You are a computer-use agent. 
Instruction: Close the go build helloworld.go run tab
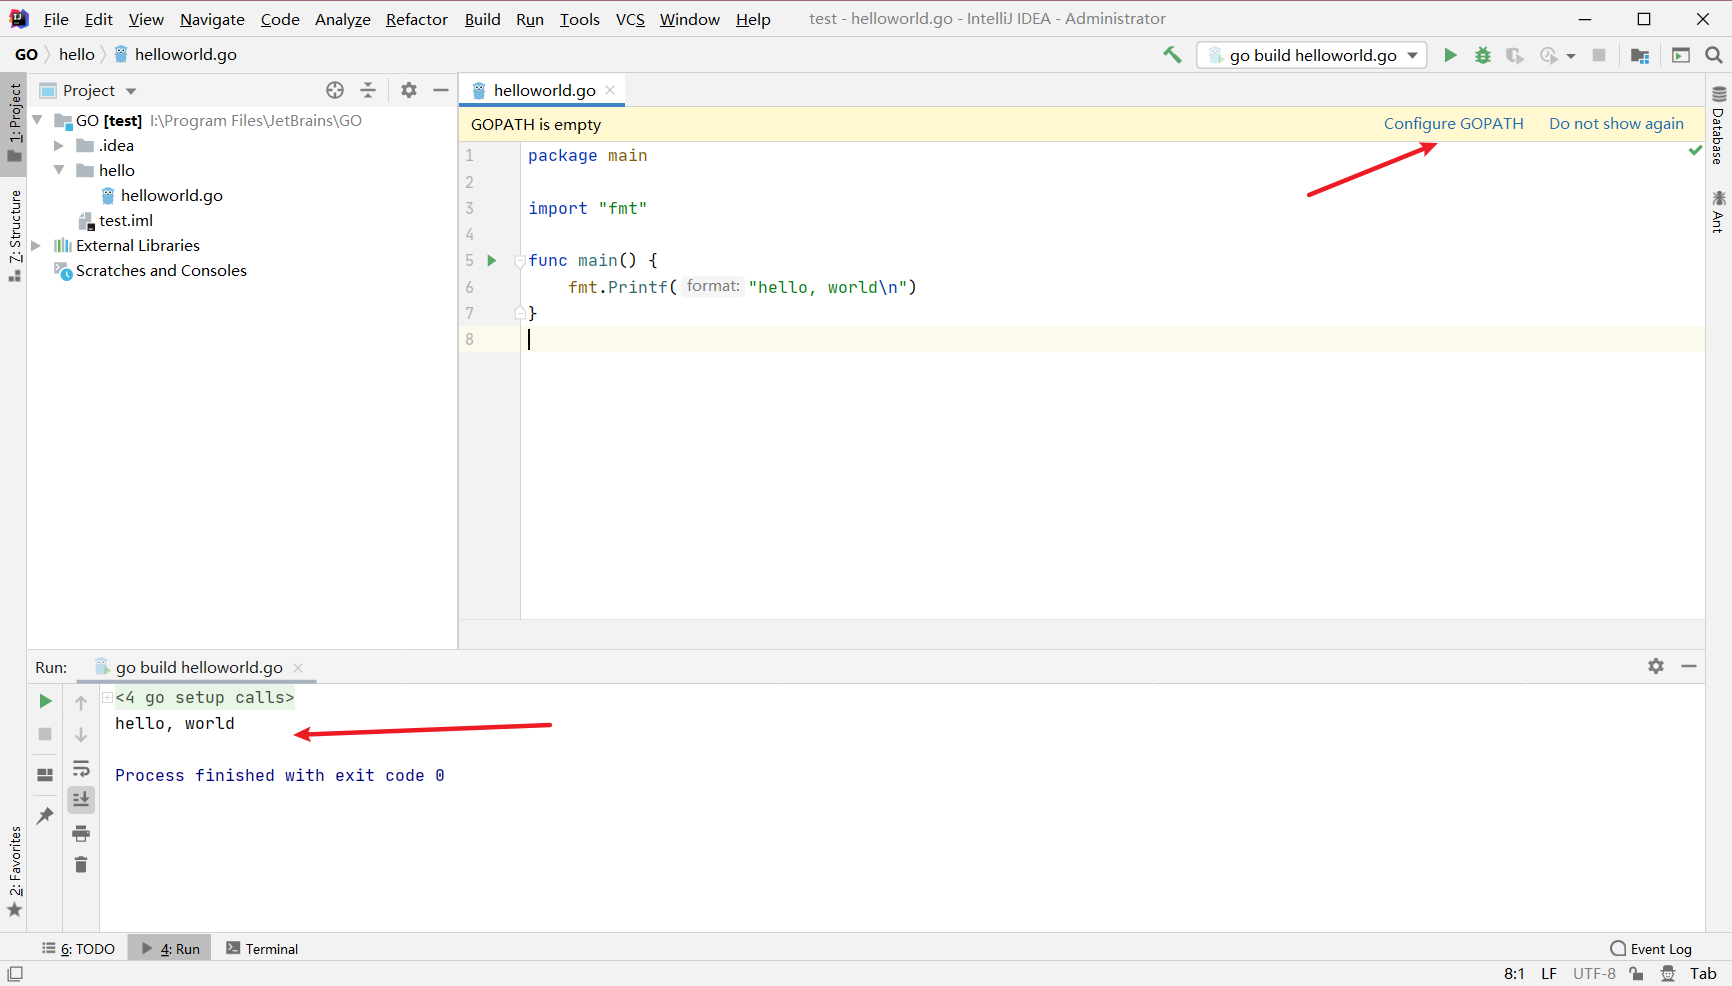pos(298,667)
